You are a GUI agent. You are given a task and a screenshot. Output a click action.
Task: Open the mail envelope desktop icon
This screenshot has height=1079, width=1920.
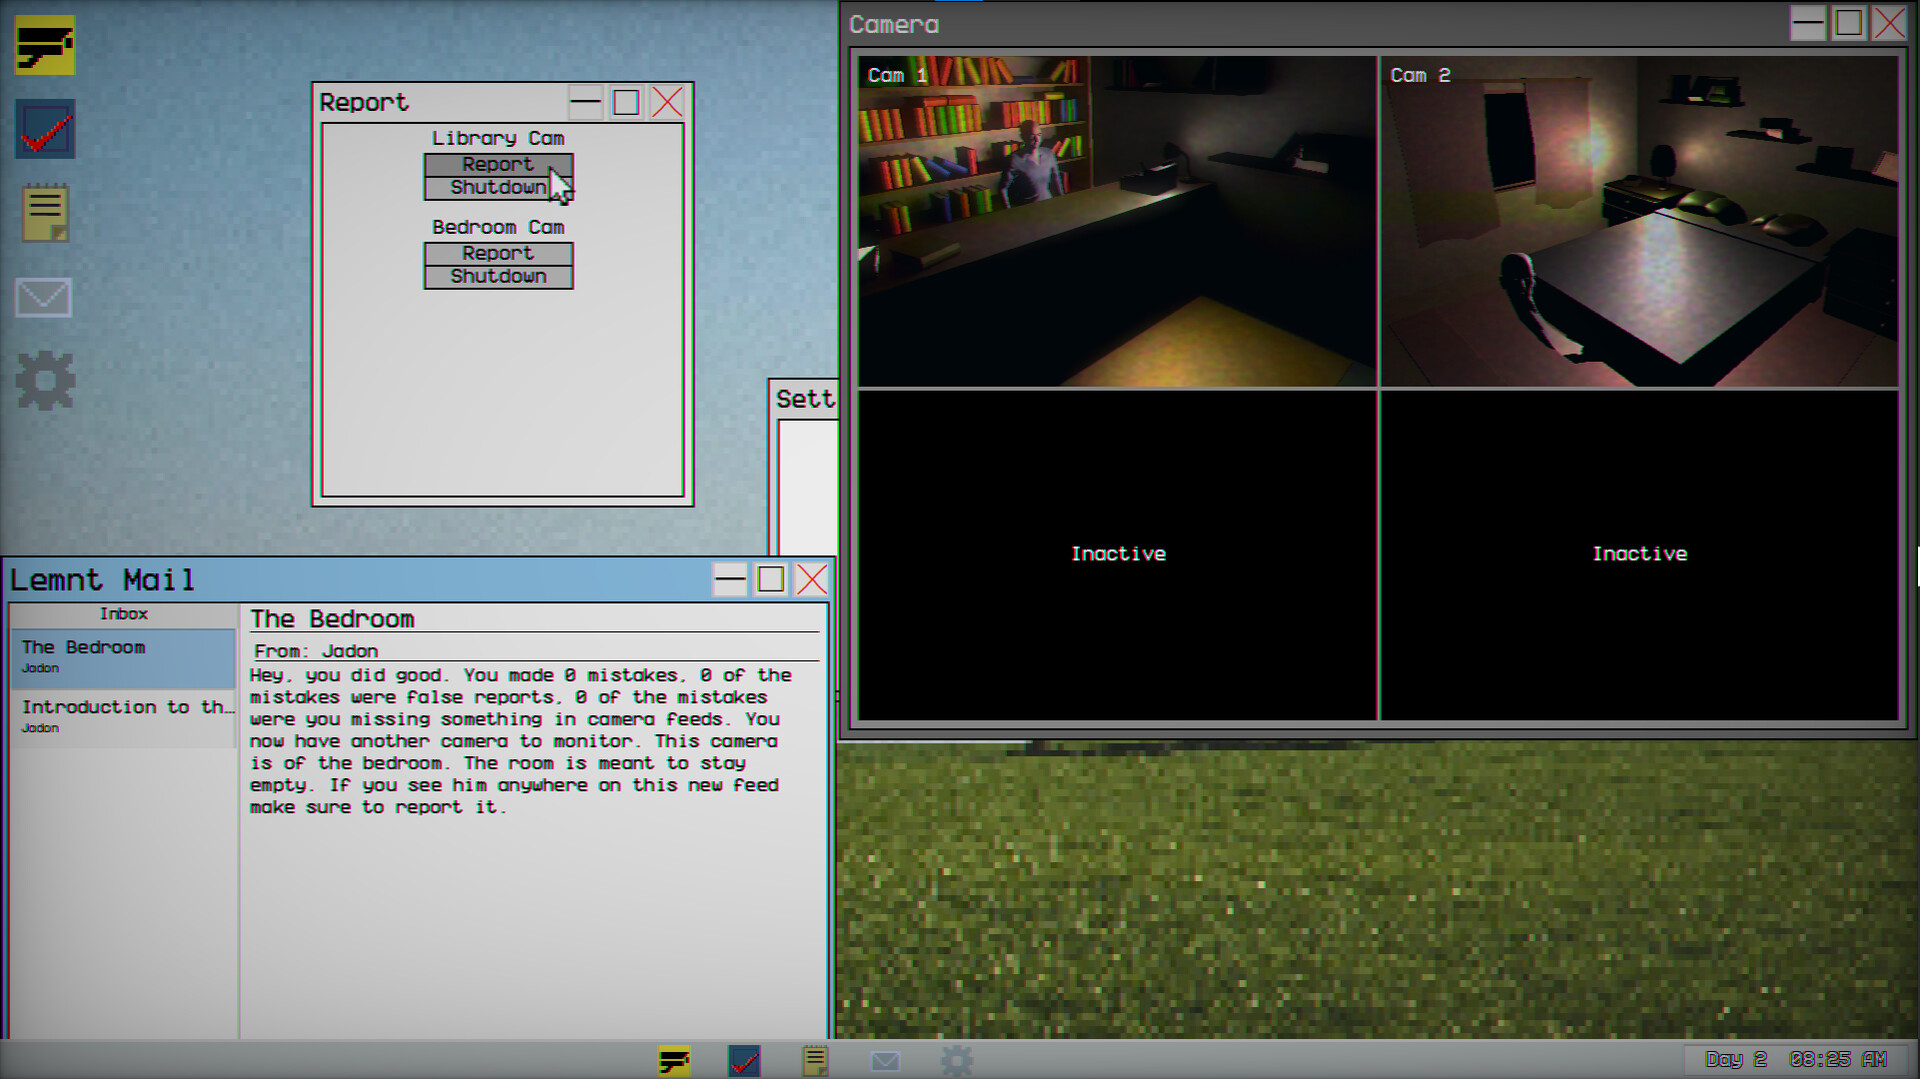43,297
